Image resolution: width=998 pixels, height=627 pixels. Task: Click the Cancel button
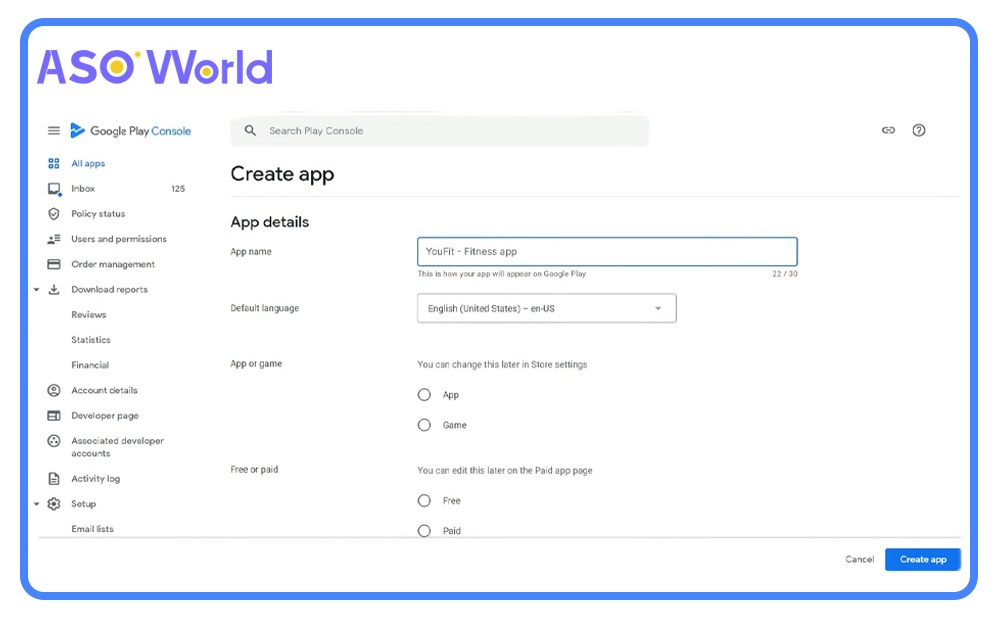[x=859, y=560]
